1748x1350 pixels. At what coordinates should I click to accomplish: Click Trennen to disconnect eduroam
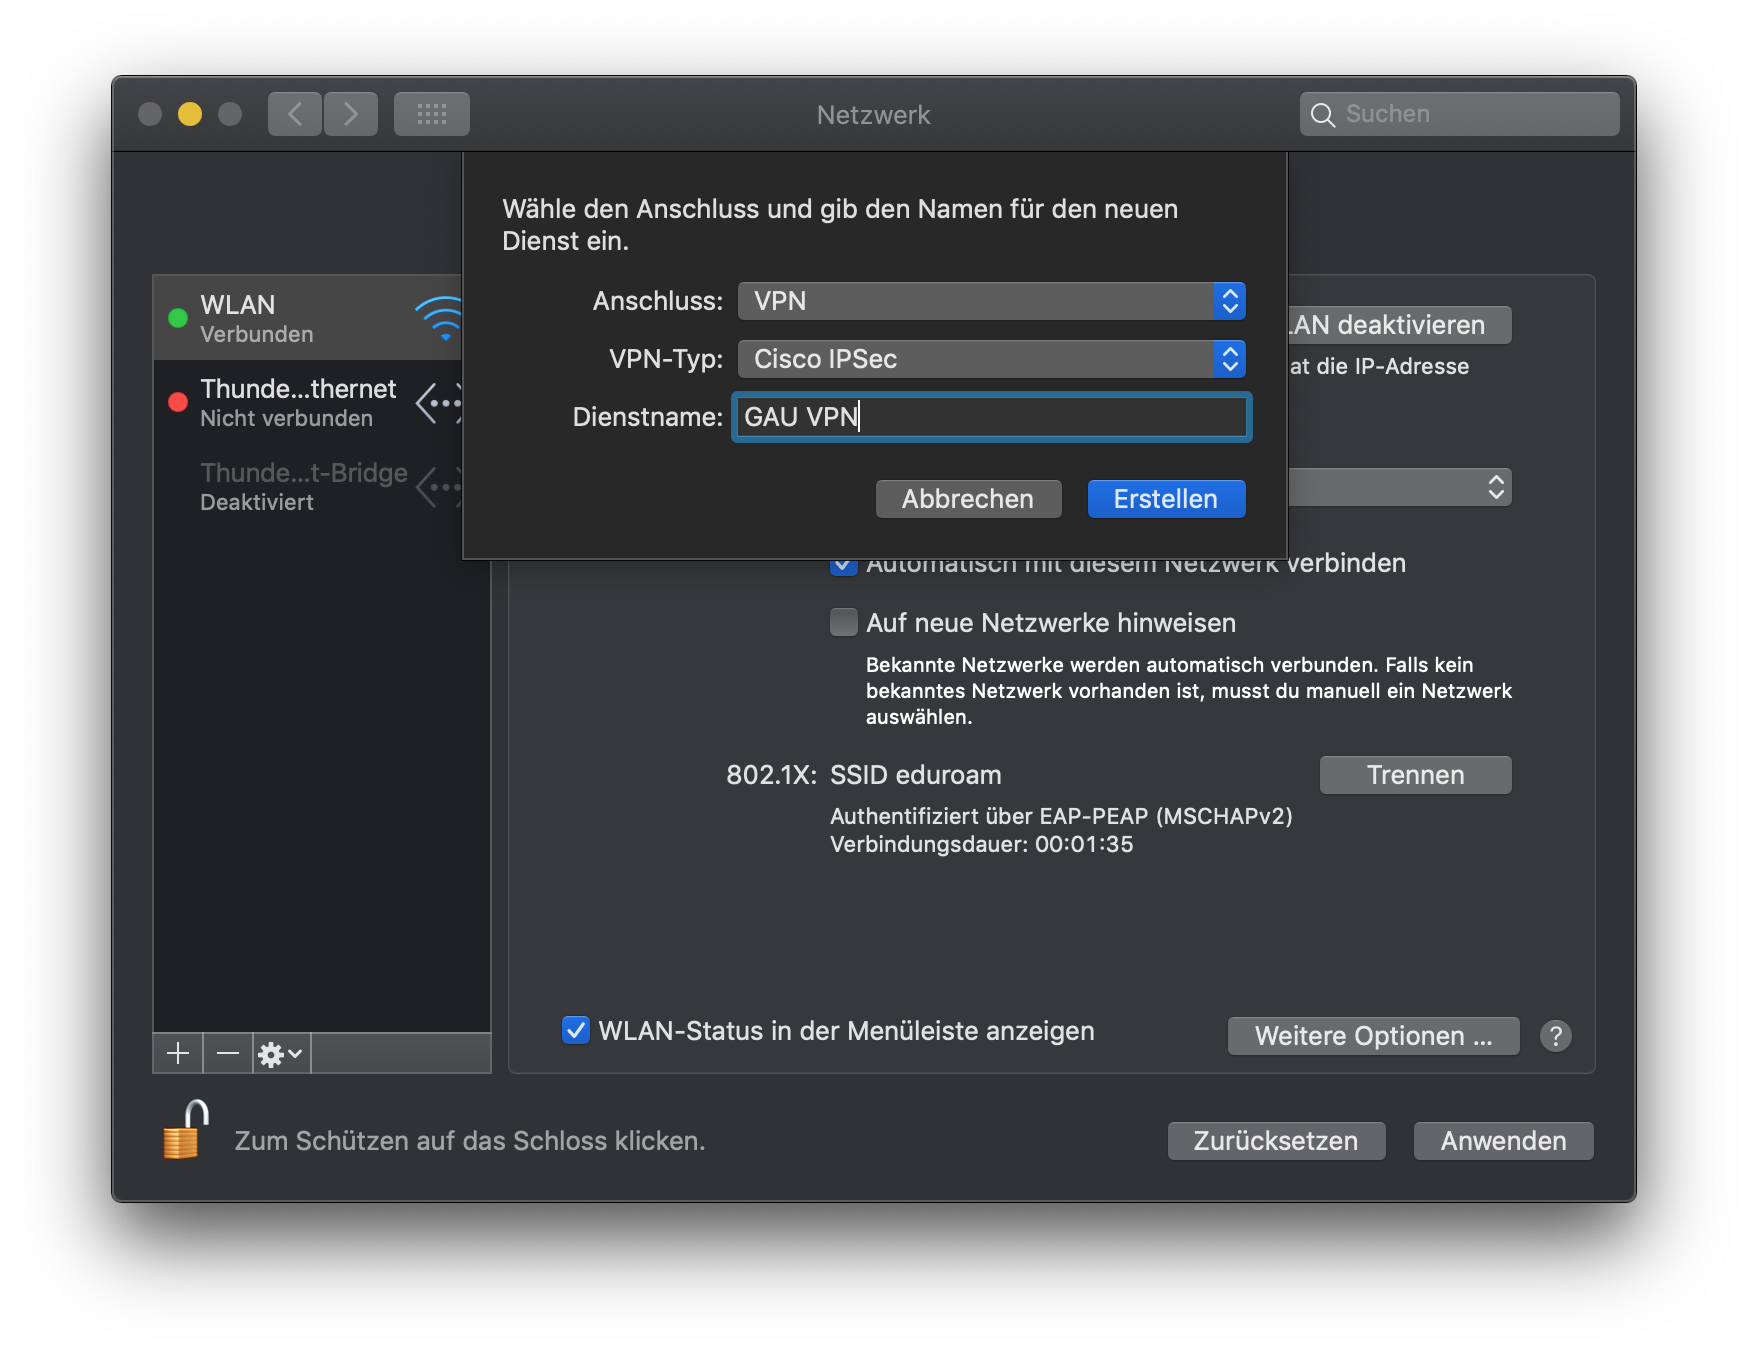pyautogui.click(x=1415, y=775)
